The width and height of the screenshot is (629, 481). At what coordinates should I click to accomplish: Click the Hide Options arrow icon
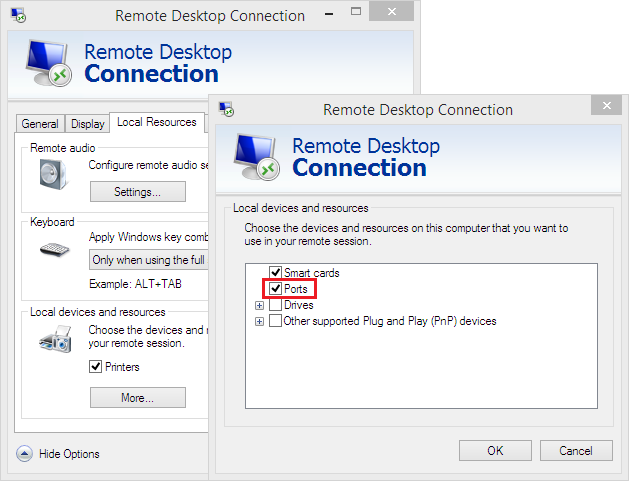25,453
